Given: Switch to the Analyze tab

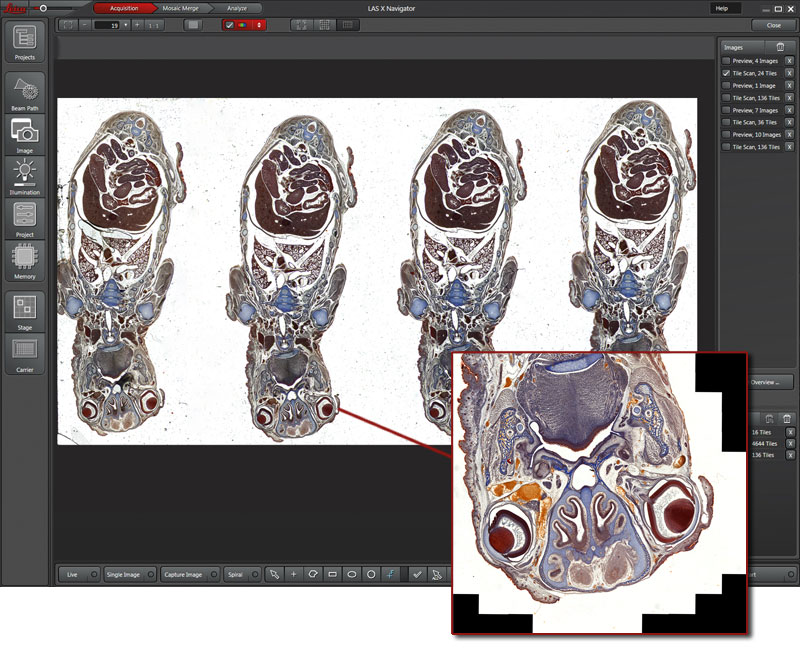Looking at the screenshot, I should [x=237, y=8].
